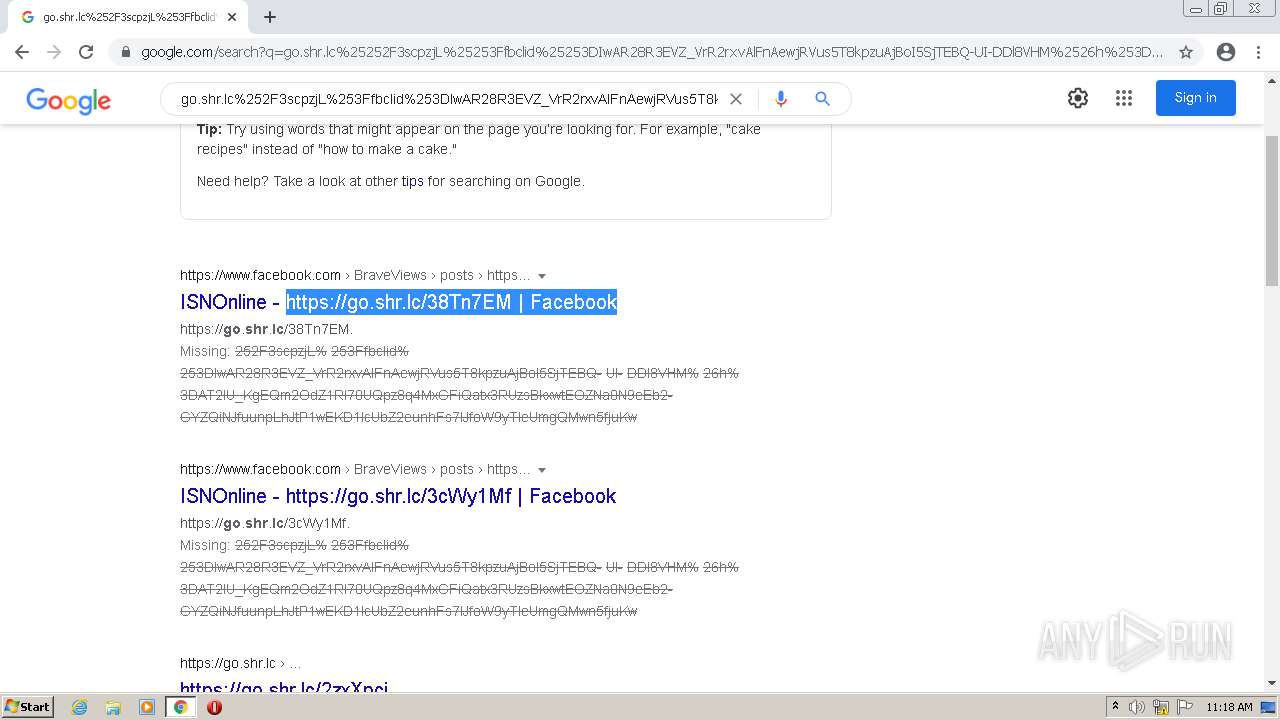Click the Google search query box

pyautogui.click(x=448, y=99)
